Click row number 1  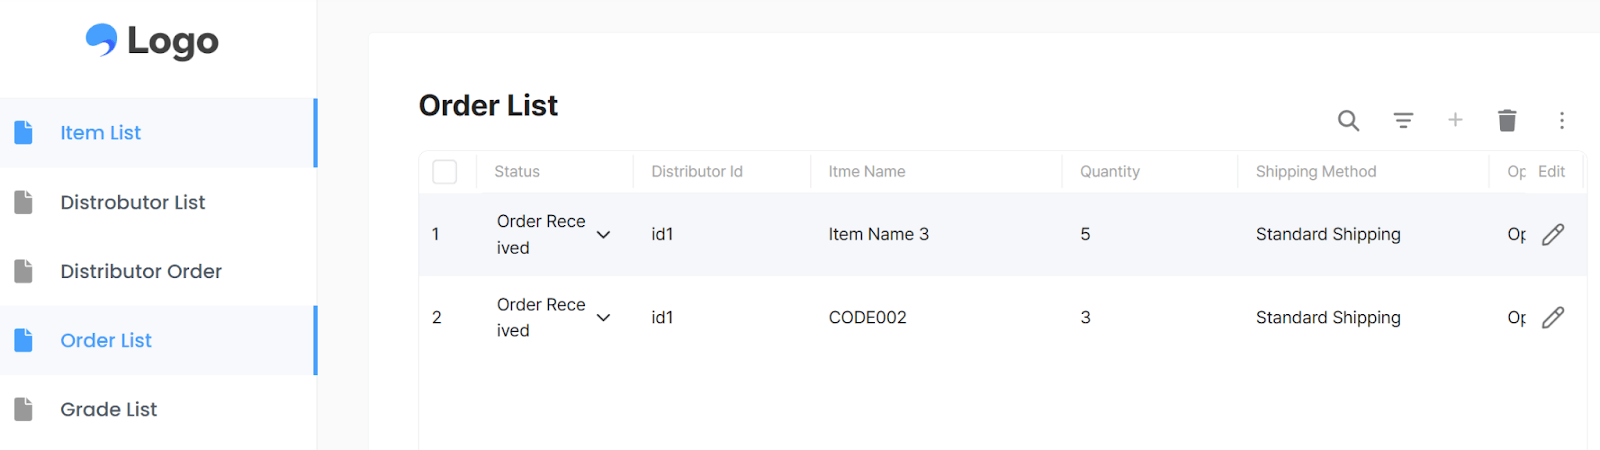coord(436,234)
